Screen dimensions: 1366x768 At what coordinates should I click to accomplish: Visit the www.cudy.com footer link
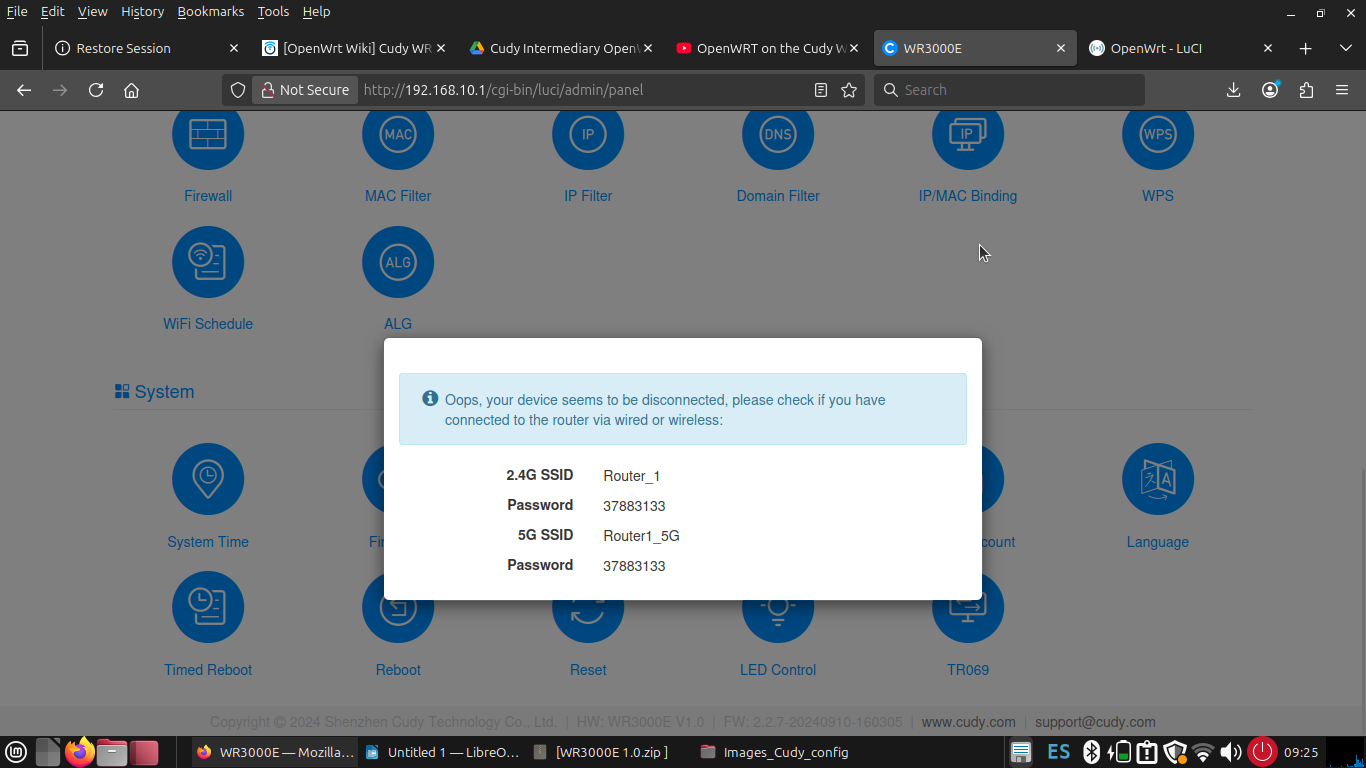(968, 722)
